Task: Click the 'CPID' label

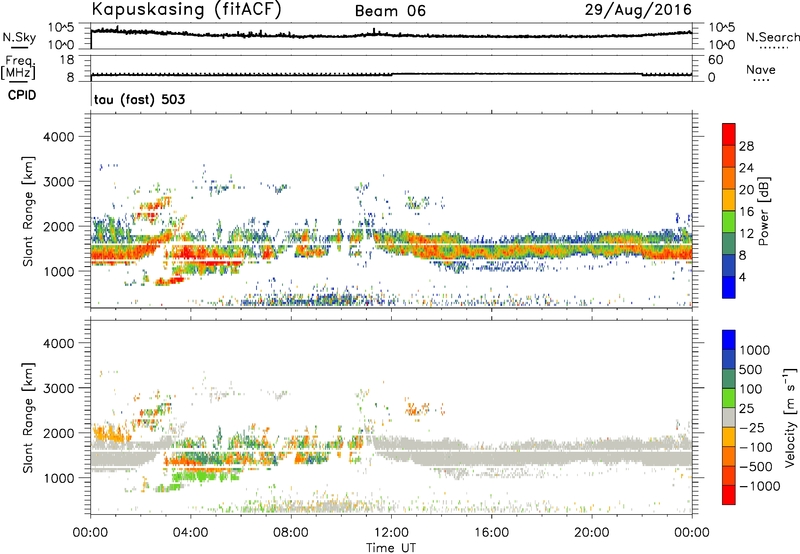Action: point(22,95)
